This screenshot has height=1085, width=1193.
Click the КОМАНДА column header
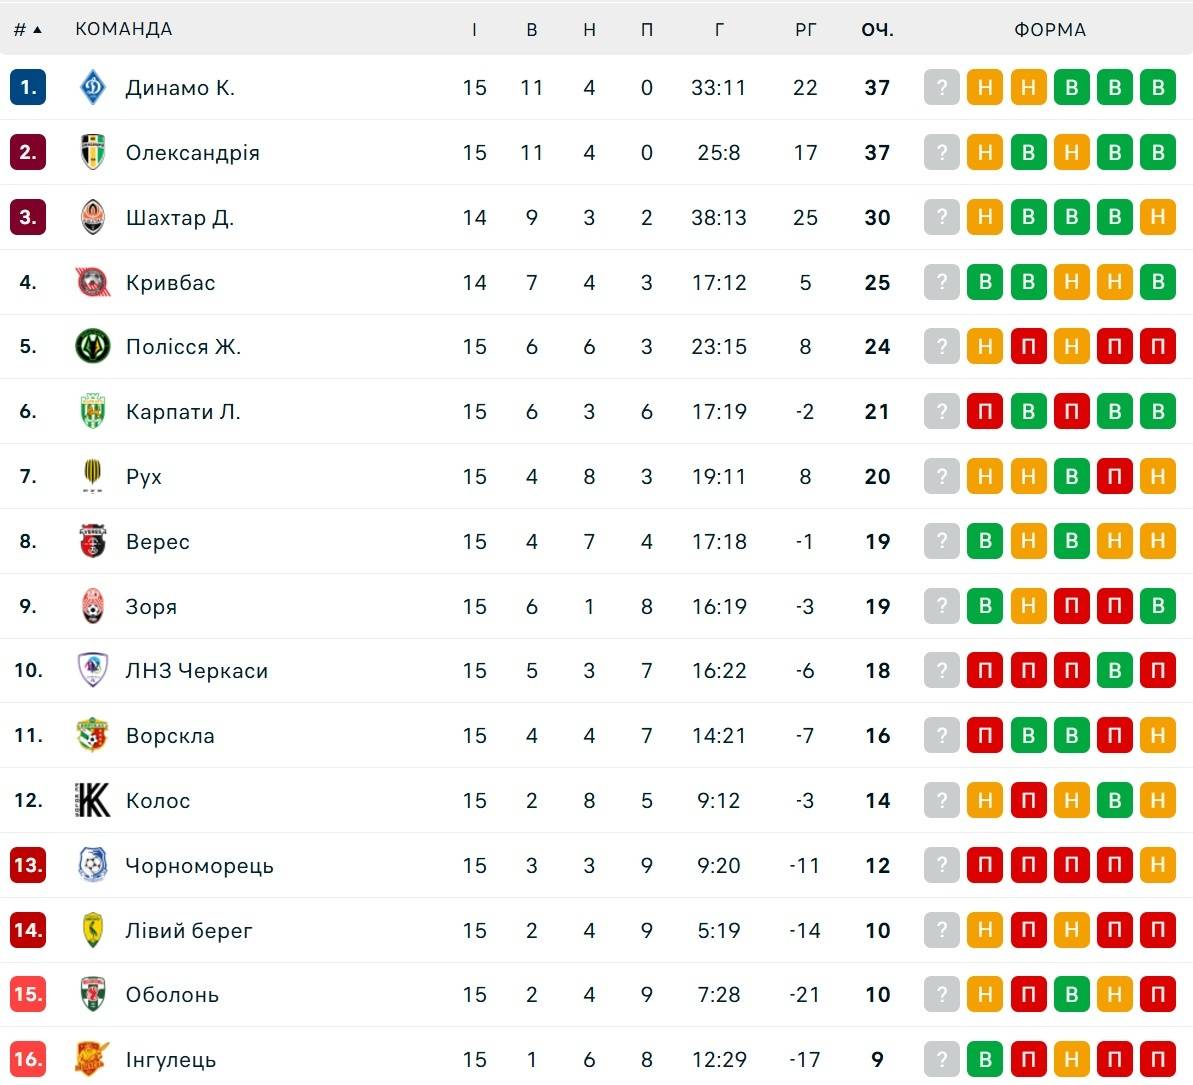pos(123,29)
